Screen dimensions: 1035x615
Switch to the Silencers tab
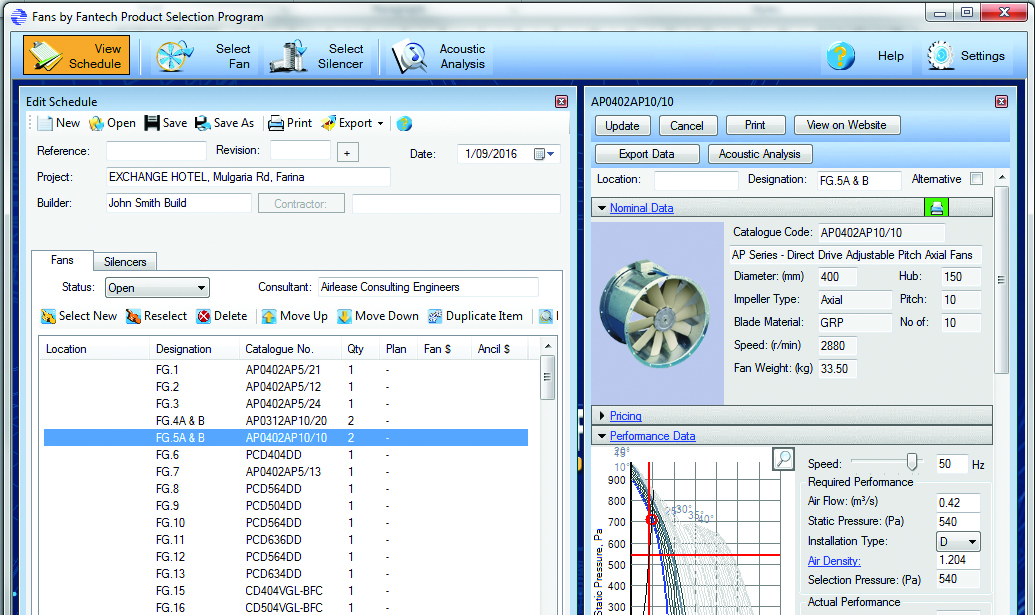tap(125, 262)
